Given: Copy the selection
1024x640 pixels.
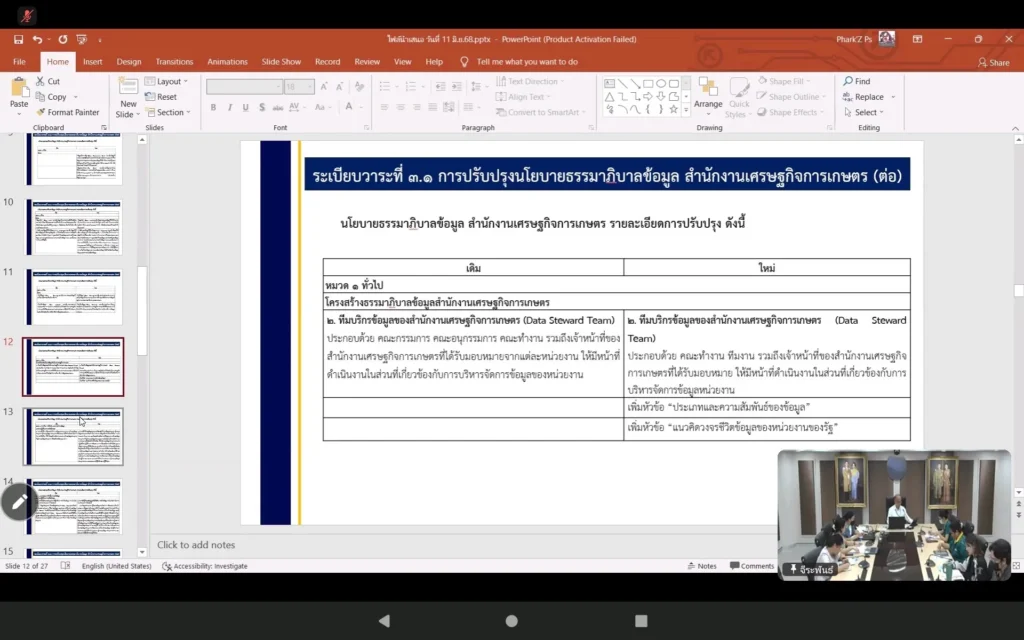Looking at the screenshot, I should click(x=52, y=97).
